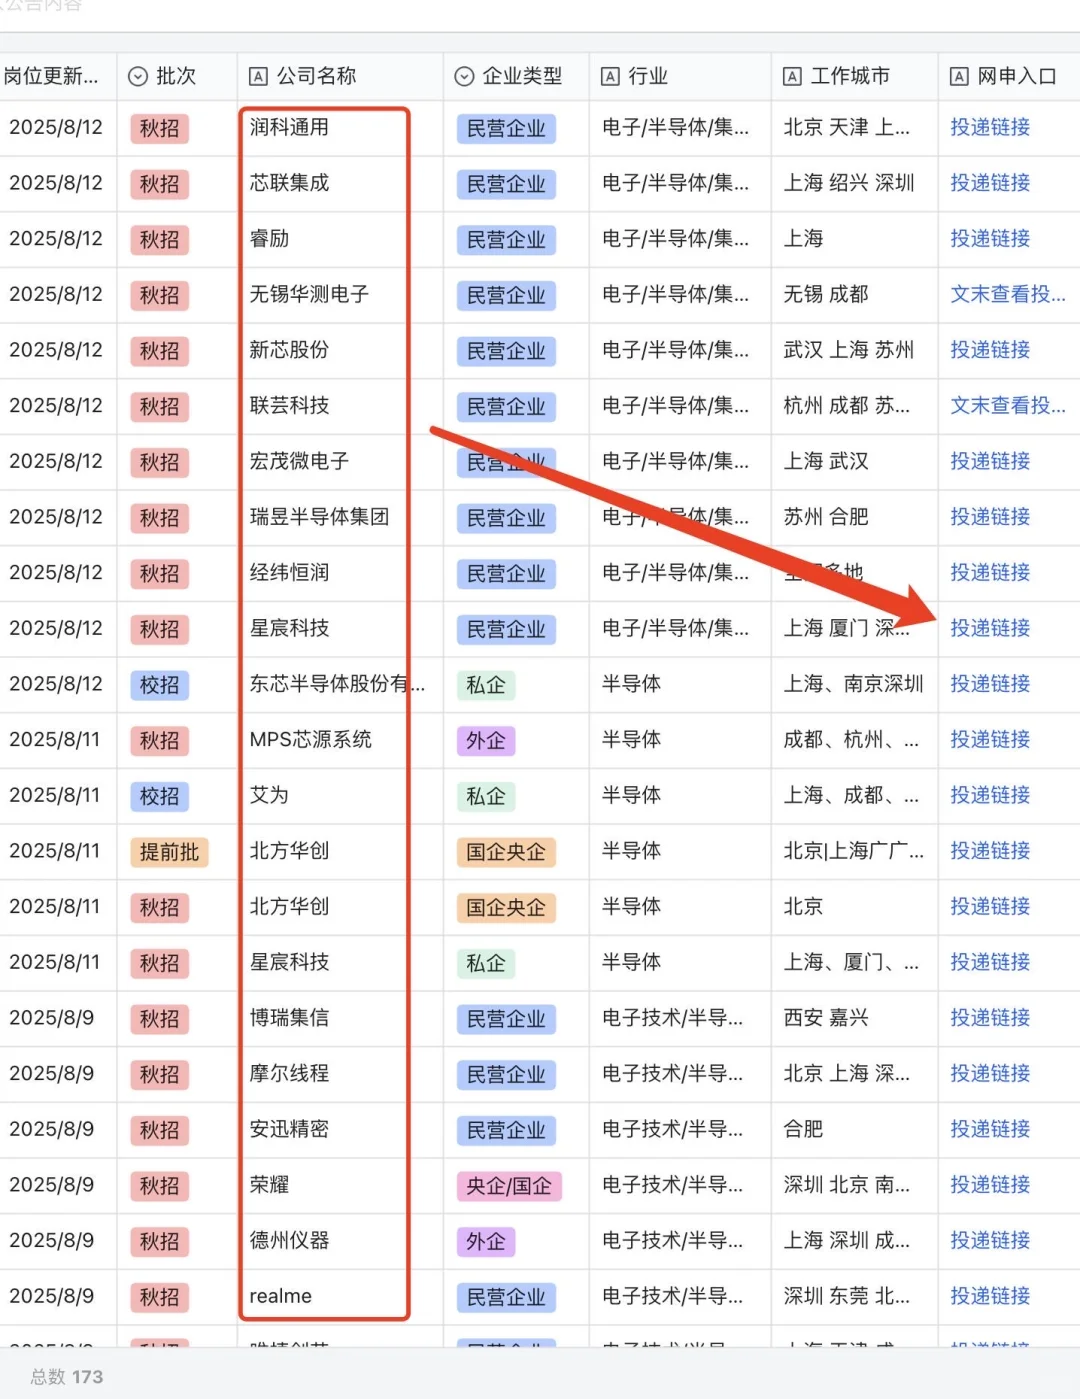Click 校招 tag in 东芯半导体 row
This screenshot has width=1080, height=1399.
click(159, 685)
